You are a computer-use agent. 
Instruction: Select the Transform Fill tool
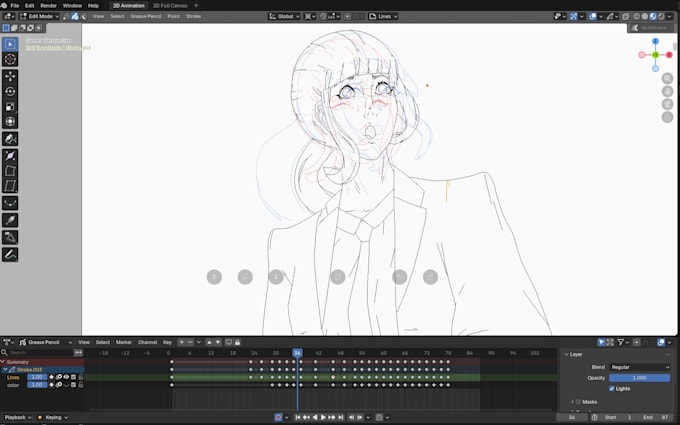coord(10,203)
